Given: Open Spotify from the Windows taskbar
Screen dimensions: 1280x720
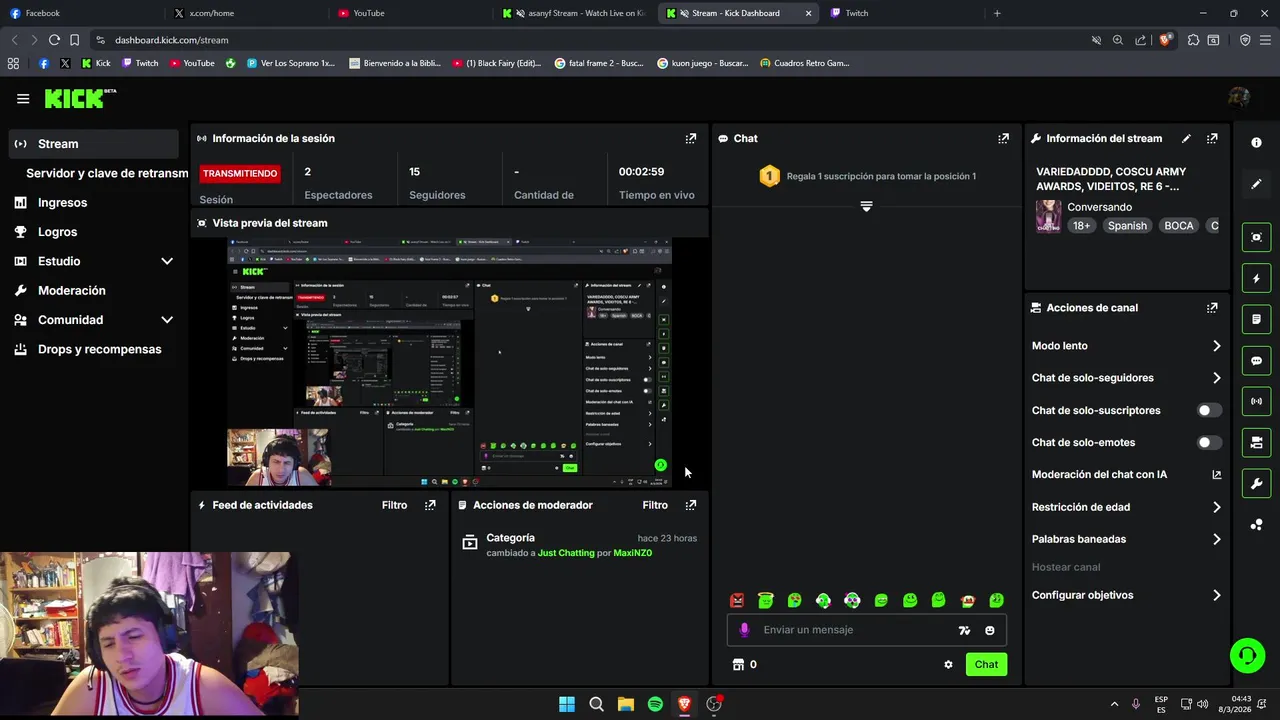Looking at the screenshot, I should coord(655,704).
